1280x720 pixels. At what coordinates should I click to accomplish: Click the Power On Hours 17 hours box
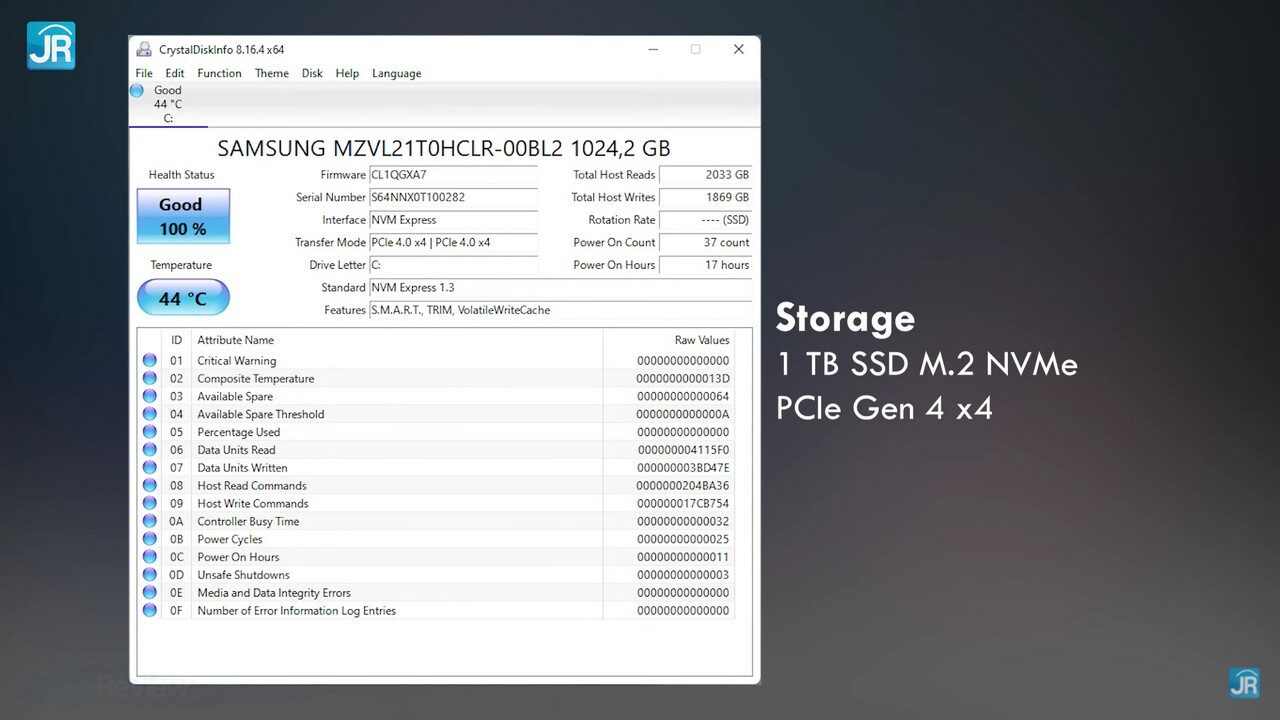point(706,265)
